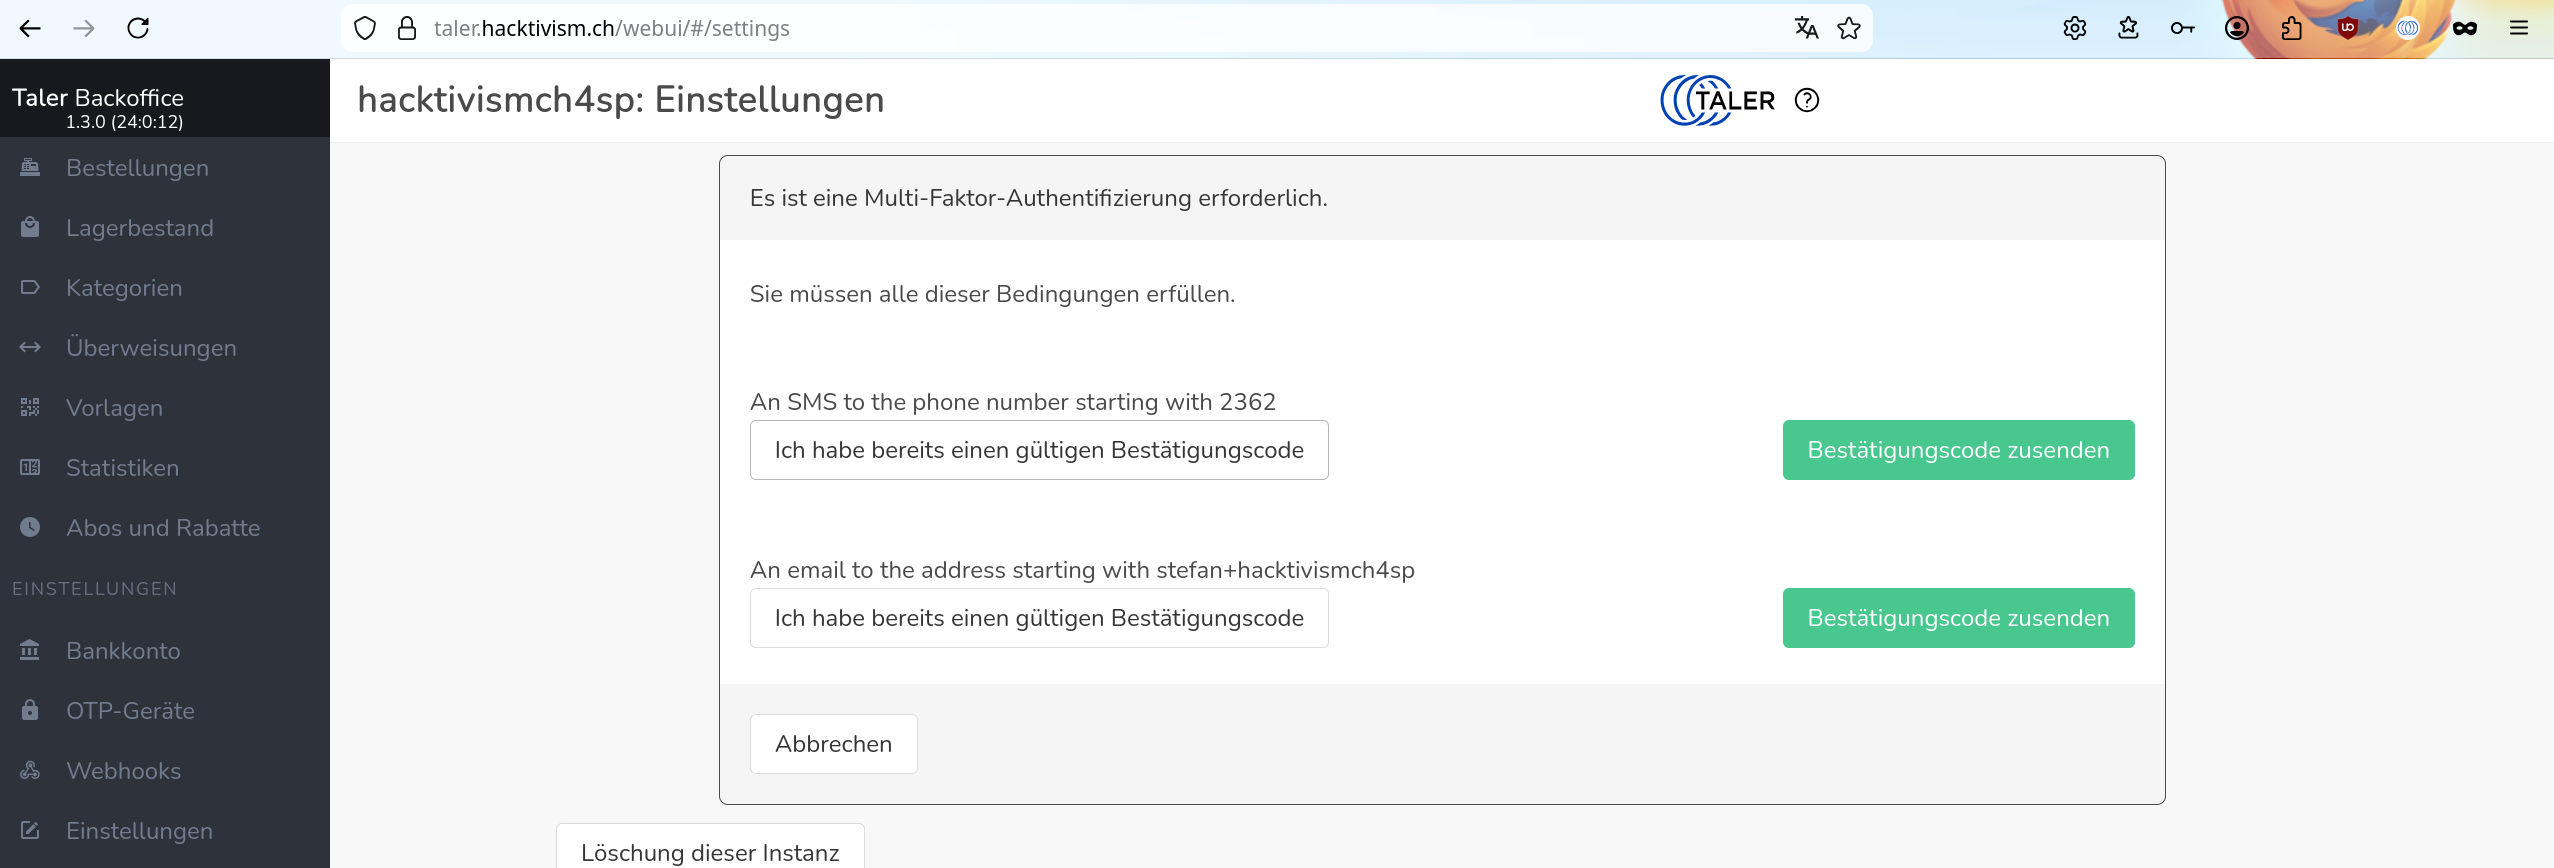Select OTP-Geräte in the sidebar
Screen dimensions: 2554x868
pos(130,711)
